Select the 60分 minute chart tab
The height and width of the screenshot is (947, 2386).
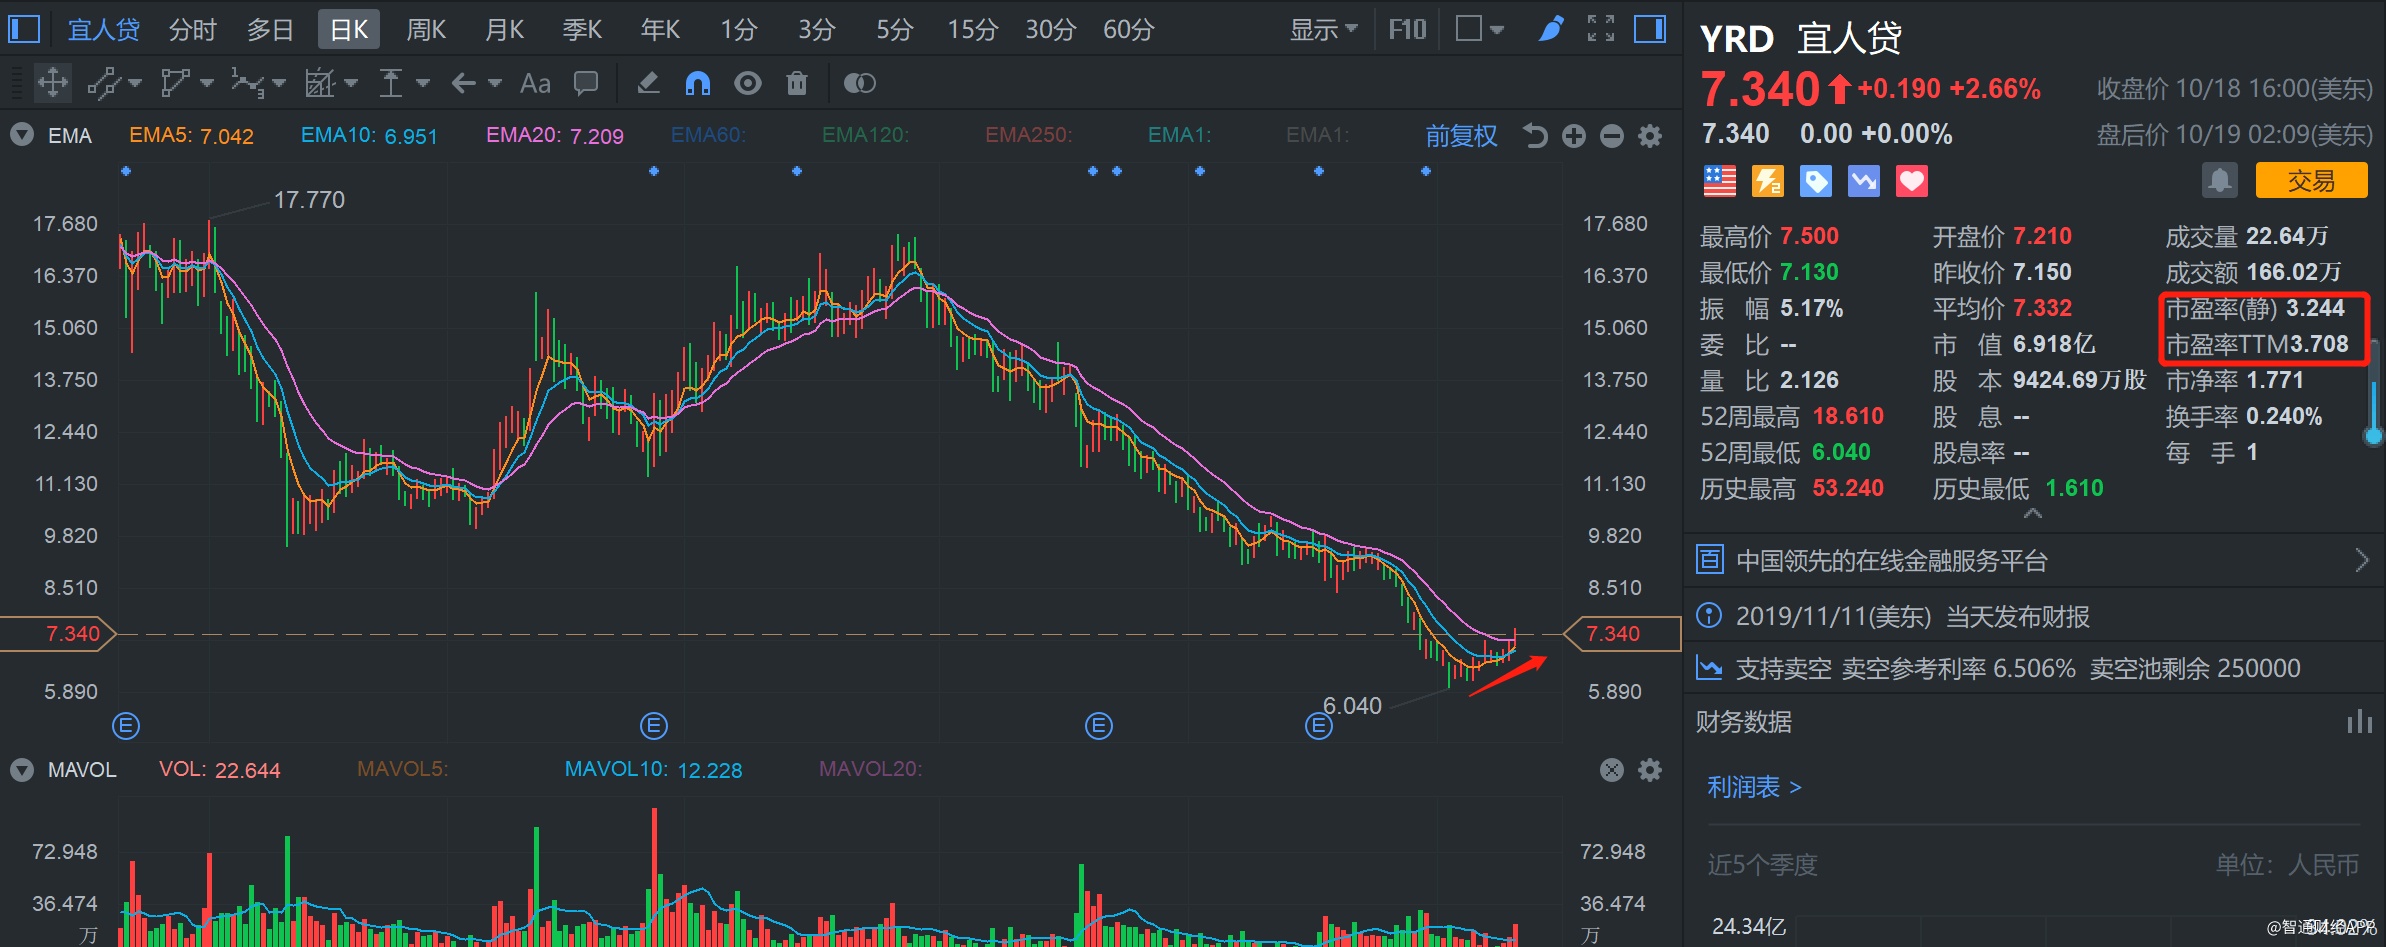click(x=1129, y=30)
